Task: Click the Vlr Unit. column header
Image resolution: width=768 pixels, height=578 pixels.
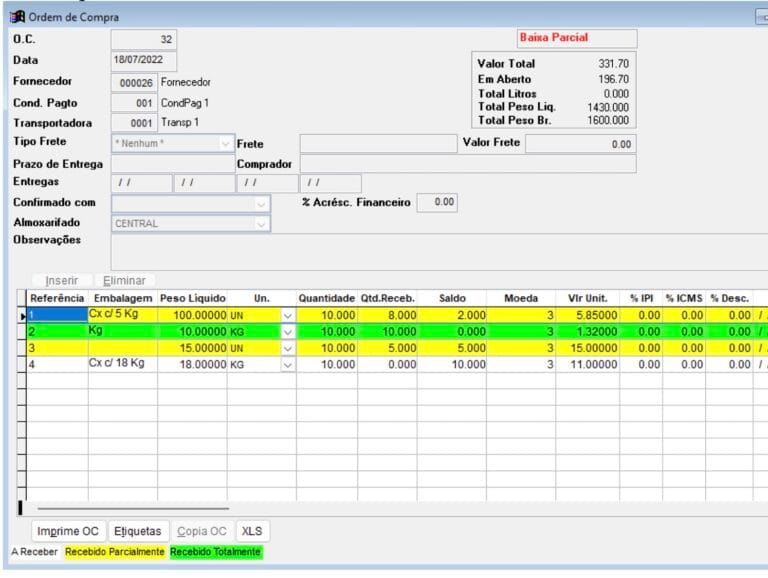Action: (588, 298)
